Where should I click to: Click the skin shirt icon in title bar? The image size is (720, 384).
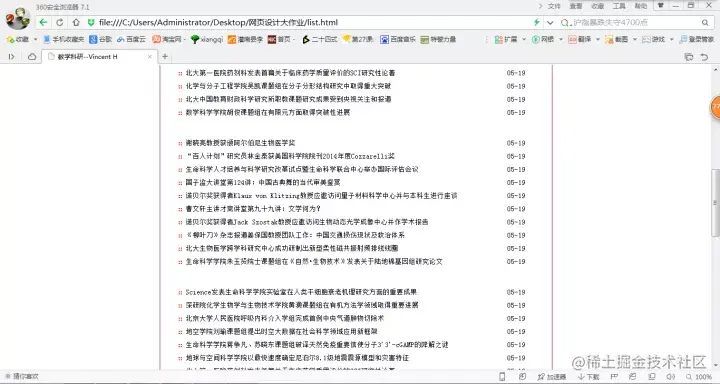point(661,6)
